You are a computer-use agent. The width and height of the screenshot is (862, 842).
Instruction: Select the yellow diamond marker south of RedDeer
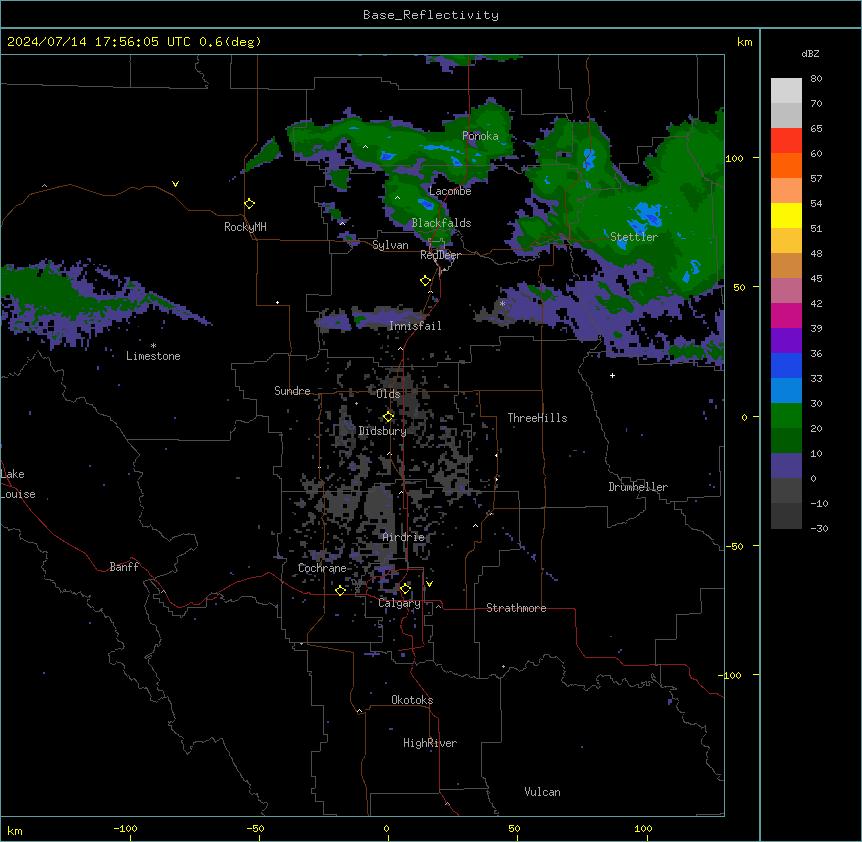(x=426, y=281)
